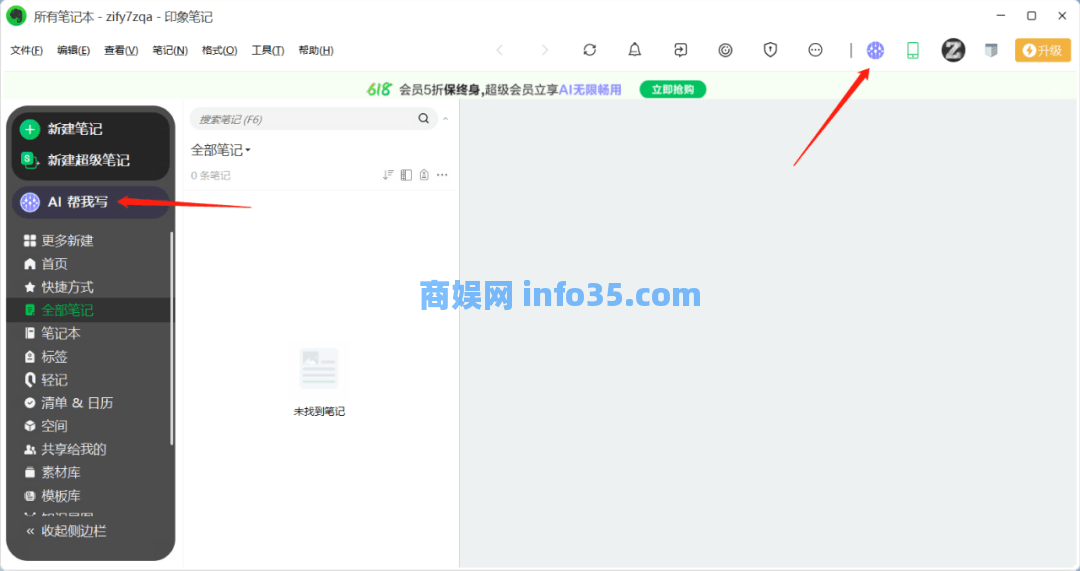Viewport: 1080px width, 571px height.
Task: Open the three-dot more menu in note list
Action: point(442,175)
